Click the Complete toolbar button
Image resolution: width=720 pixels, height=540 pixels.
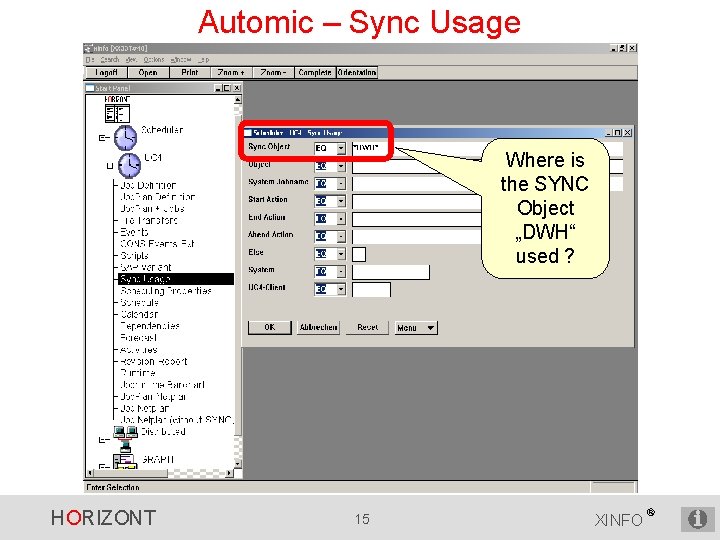[315, 73]
